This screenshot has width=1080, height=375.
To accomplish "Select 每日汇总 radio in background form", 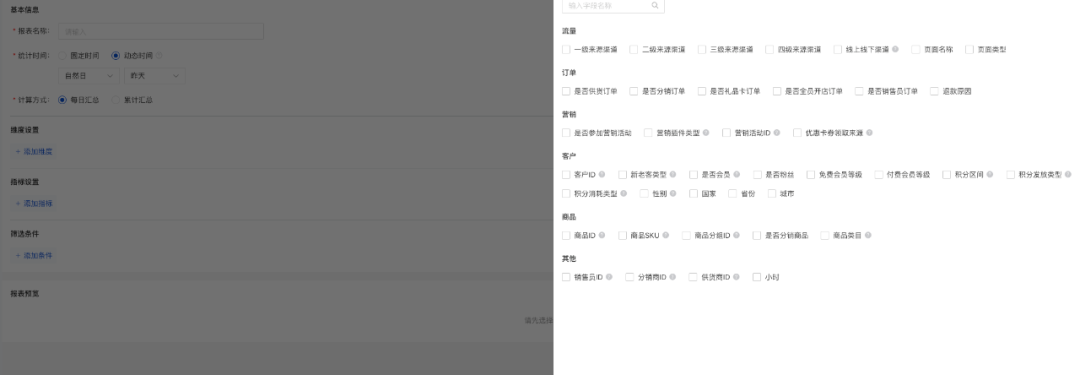I will [x=63, y=100].
